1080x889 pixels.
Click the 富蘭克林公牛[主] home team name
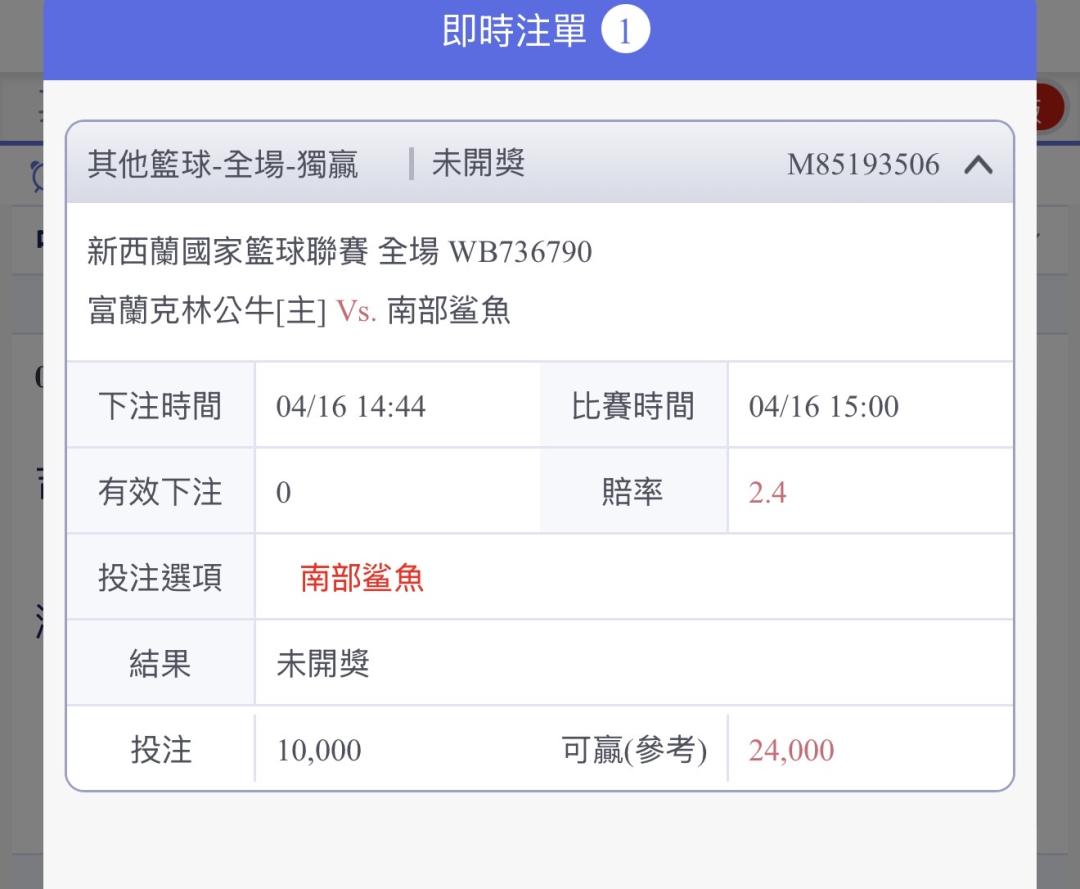207,311
